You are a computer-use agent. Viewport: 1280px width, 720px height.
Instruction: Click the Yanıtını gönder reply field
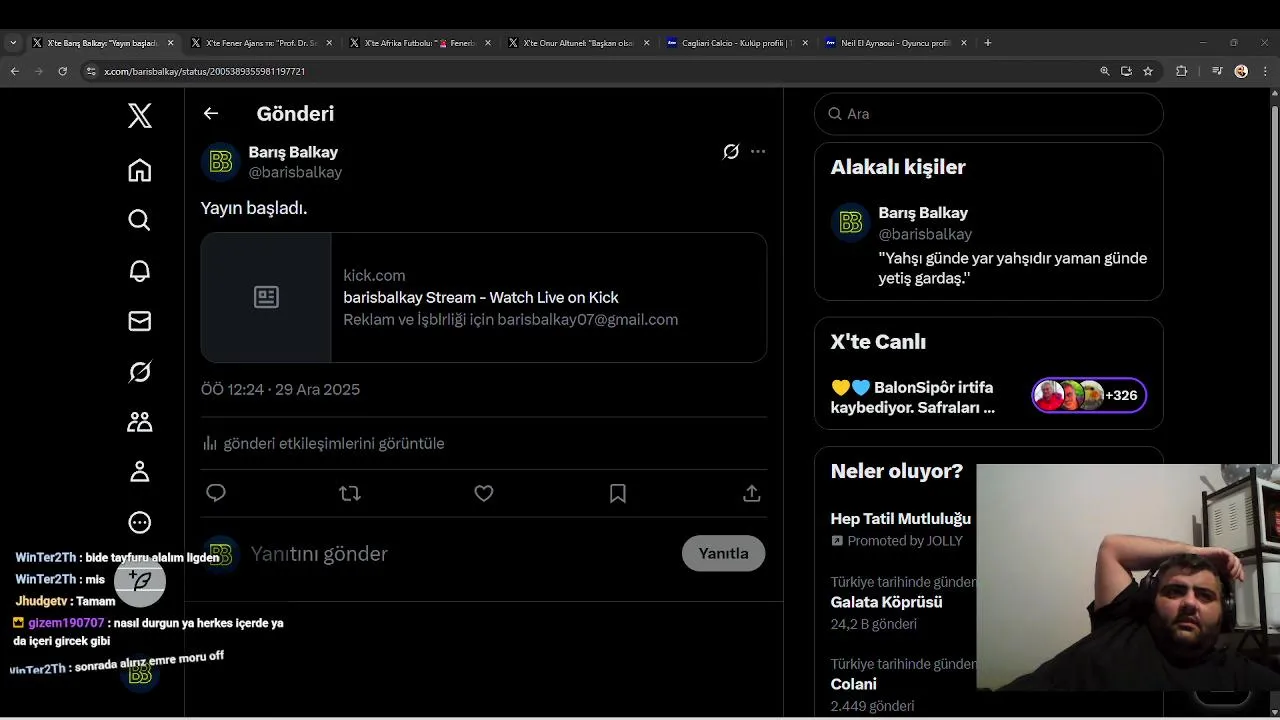460,554
